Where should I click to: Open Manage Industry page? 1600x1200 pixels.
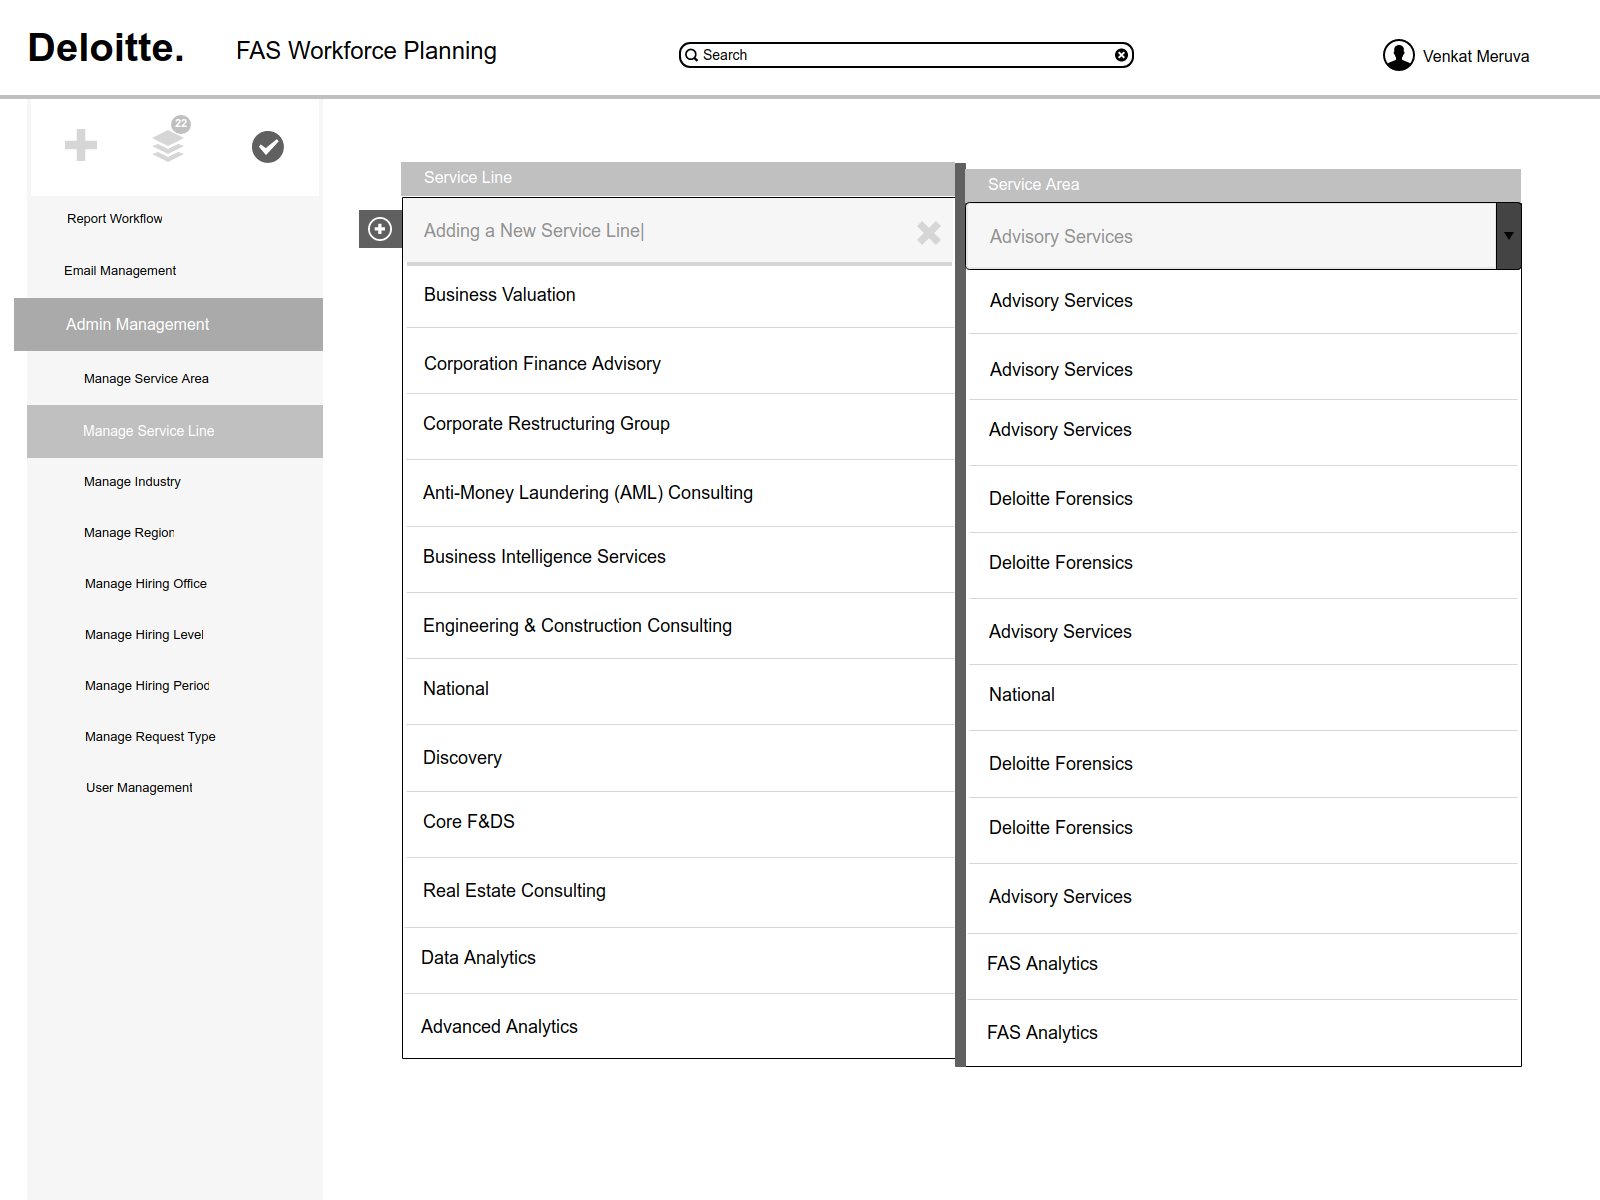coord(132,482)
